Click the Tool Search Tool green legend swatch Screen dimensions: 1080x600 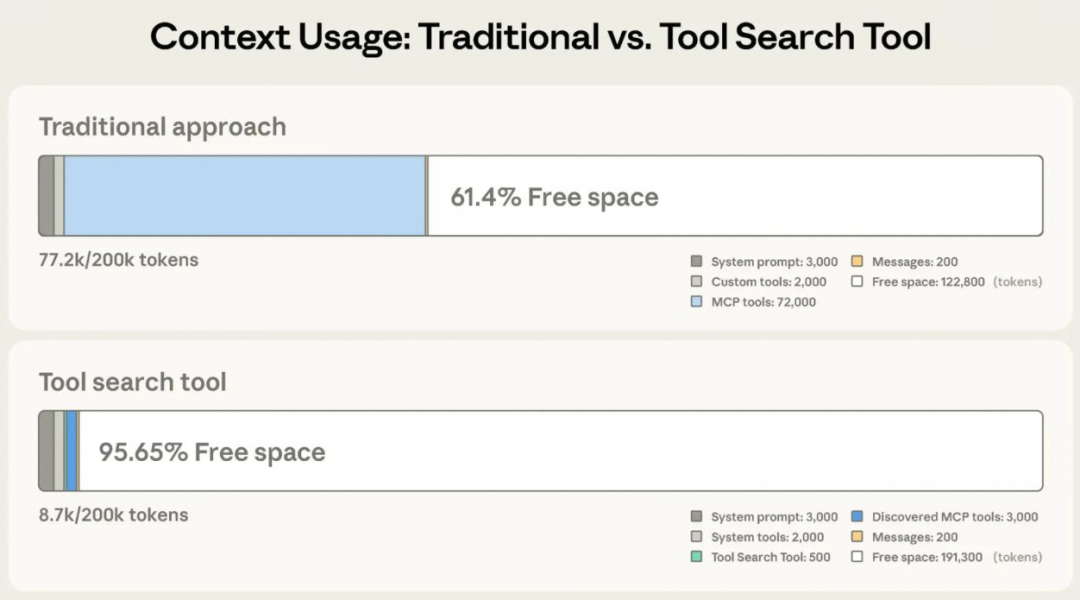pos(696,557)
